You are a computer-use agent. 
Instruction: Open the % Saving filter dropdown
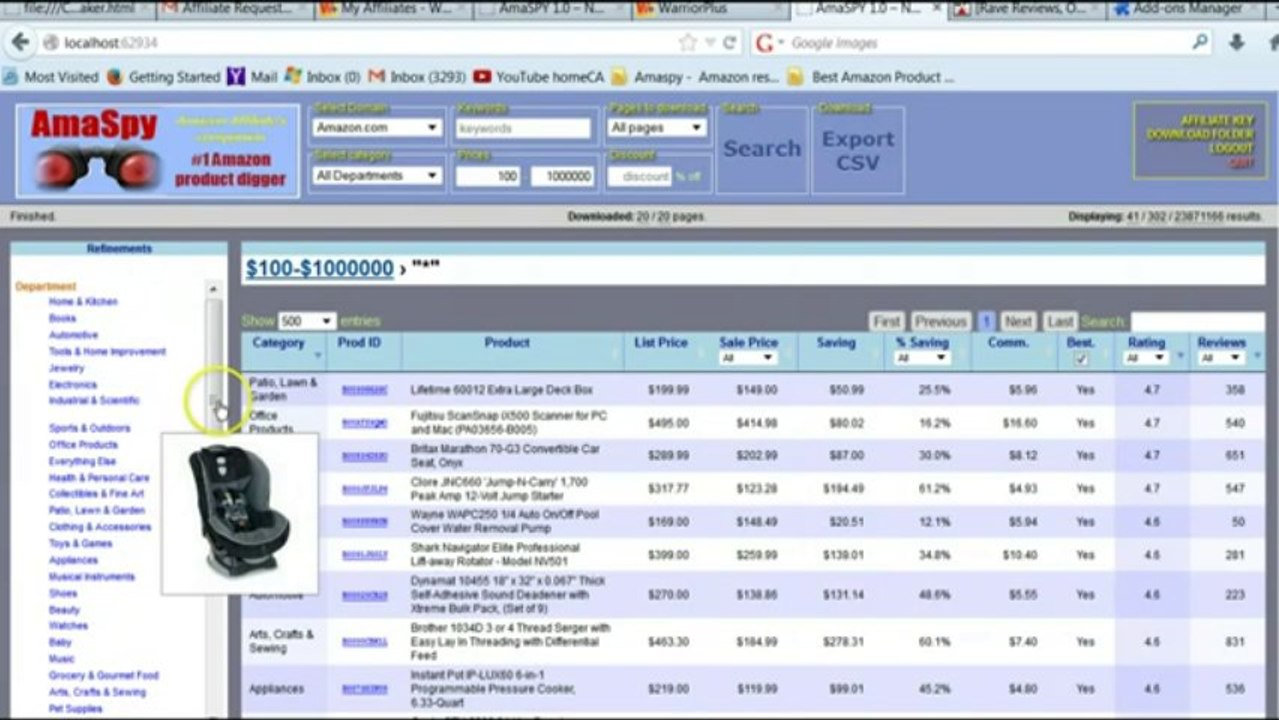pyautogui.click(x=922, y=358)
